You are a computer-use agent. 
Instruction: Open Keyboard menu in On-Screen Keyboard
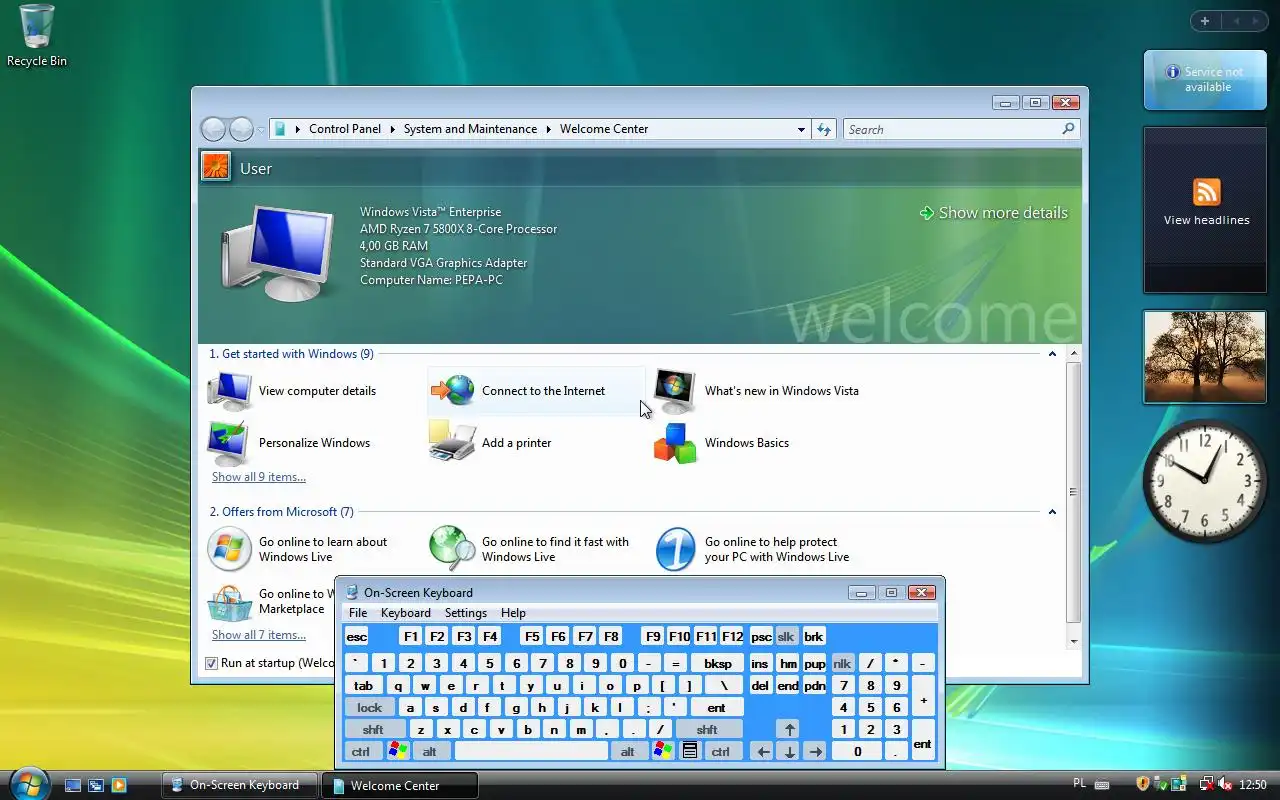tap(406, 613)
